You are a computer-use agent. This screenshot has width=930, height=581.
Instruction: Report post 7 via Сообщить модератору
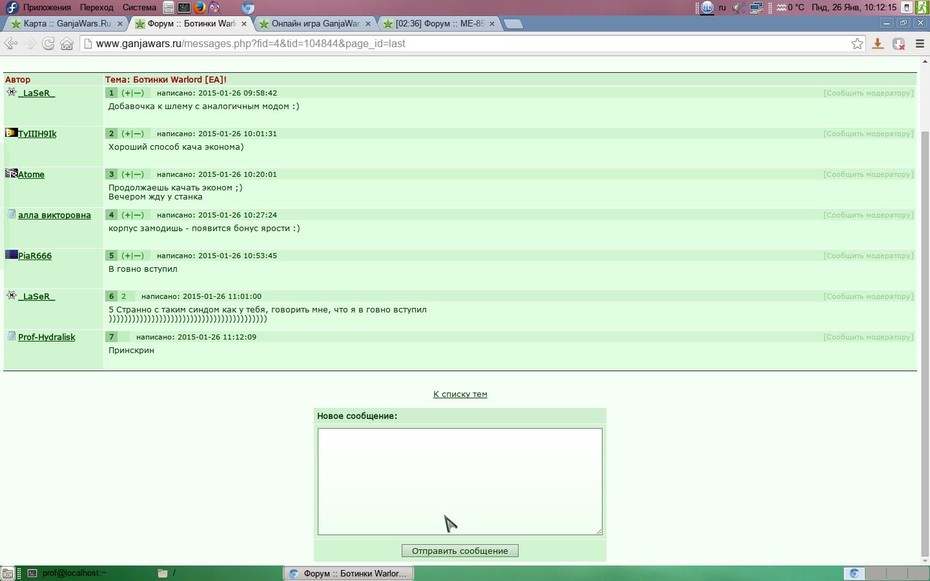click(x=868, y=337)
